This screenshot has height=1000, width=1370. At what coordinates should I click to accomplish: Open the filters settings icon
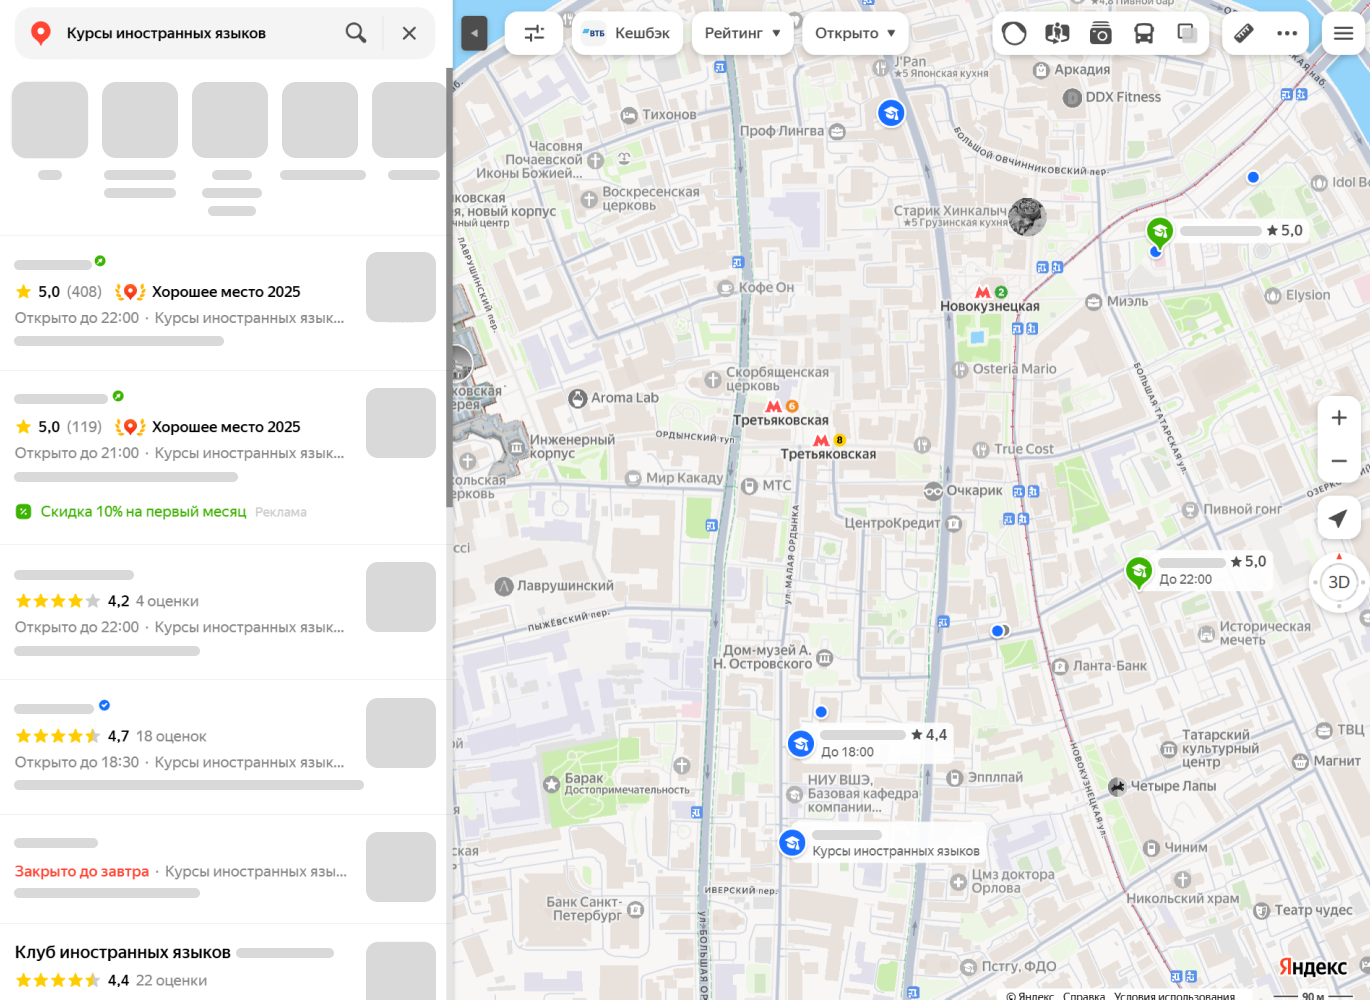[x=535, y=33]
